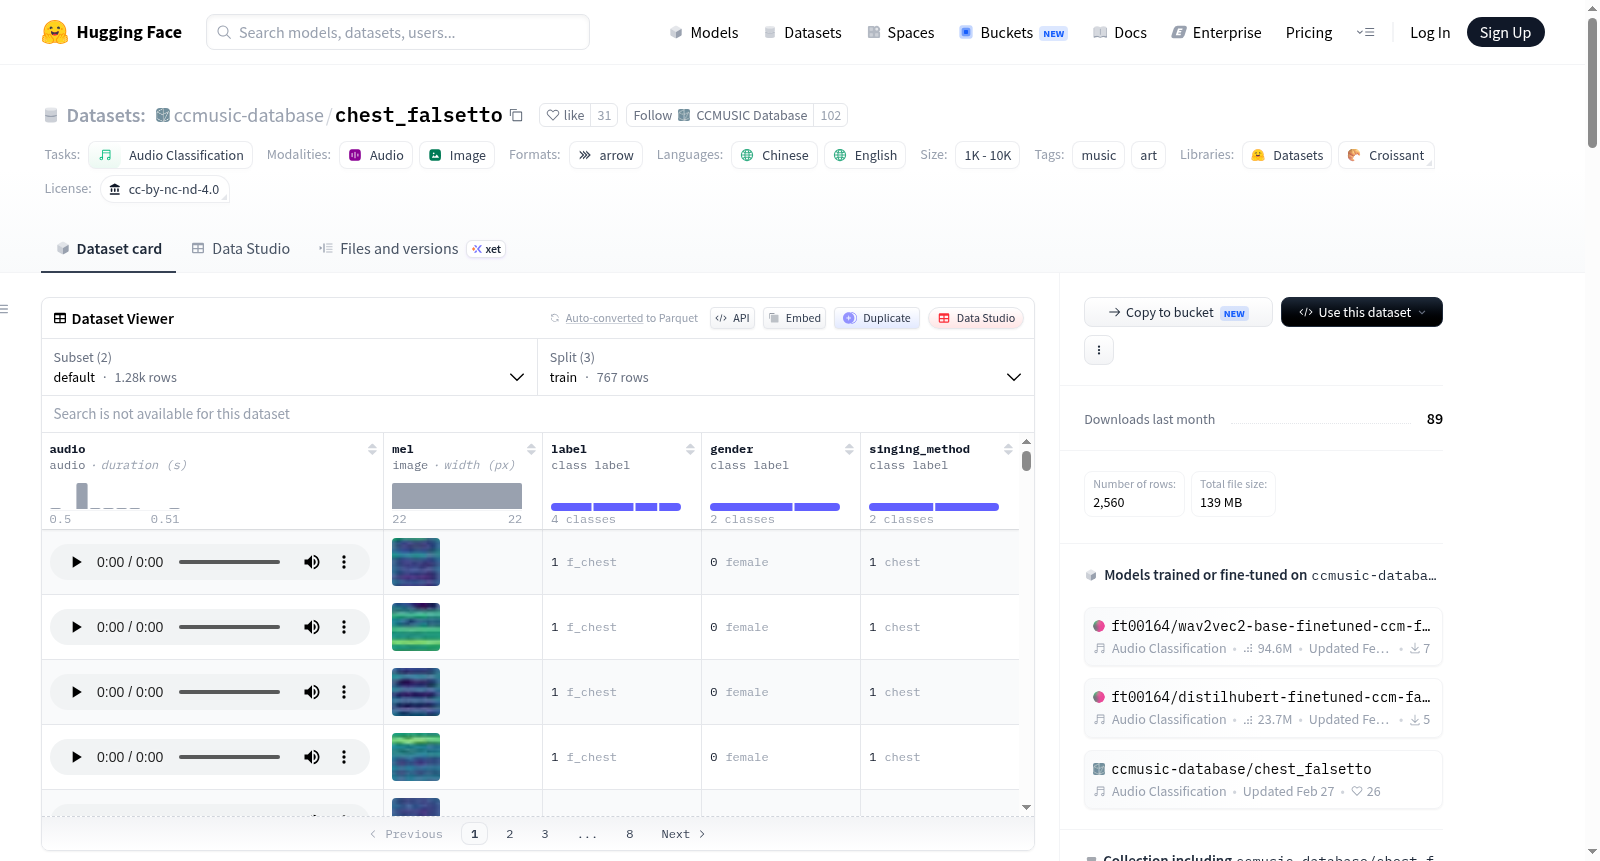Sort by the label column

[690, 449]
